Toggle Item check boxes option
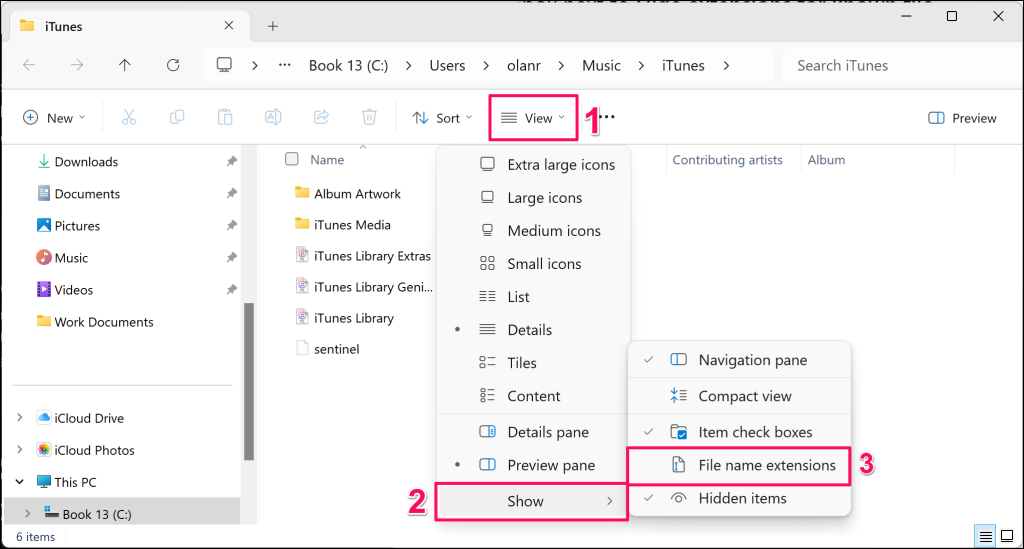Image resolution: width=1024 pixels, height=549 pixels. click(x=739, y=431)
